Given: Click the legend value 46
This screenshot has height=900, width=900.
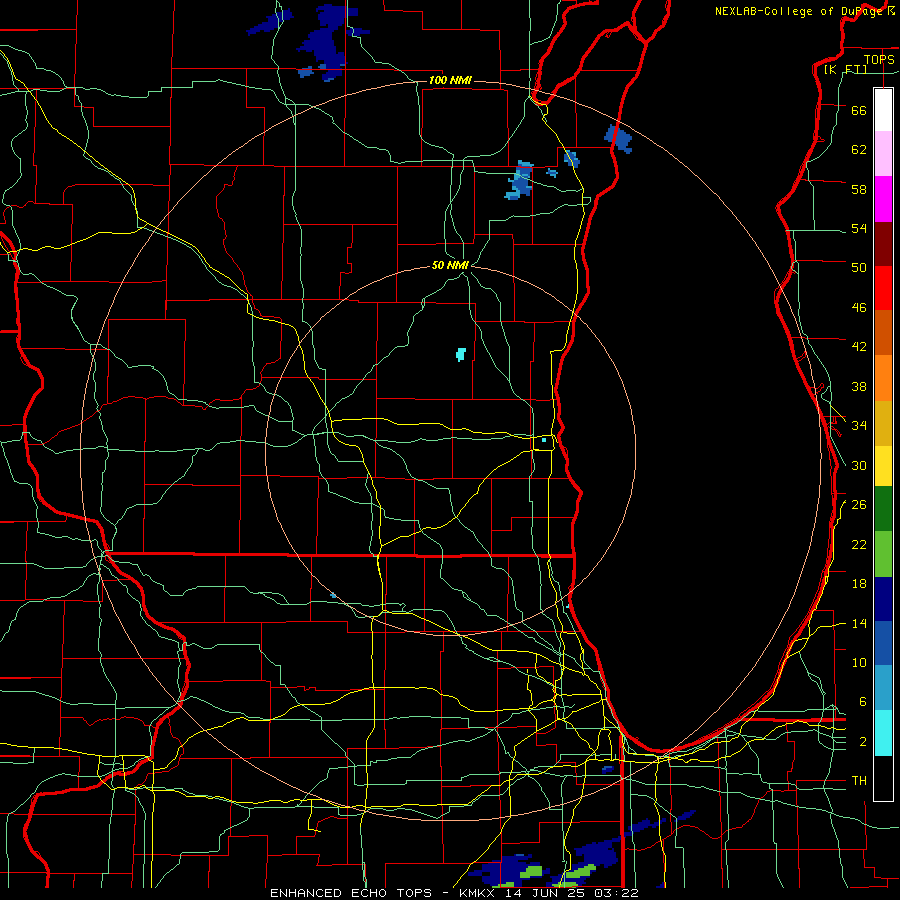Looking at the screenshot, I should pyautogui.click(x=859, y=308).
